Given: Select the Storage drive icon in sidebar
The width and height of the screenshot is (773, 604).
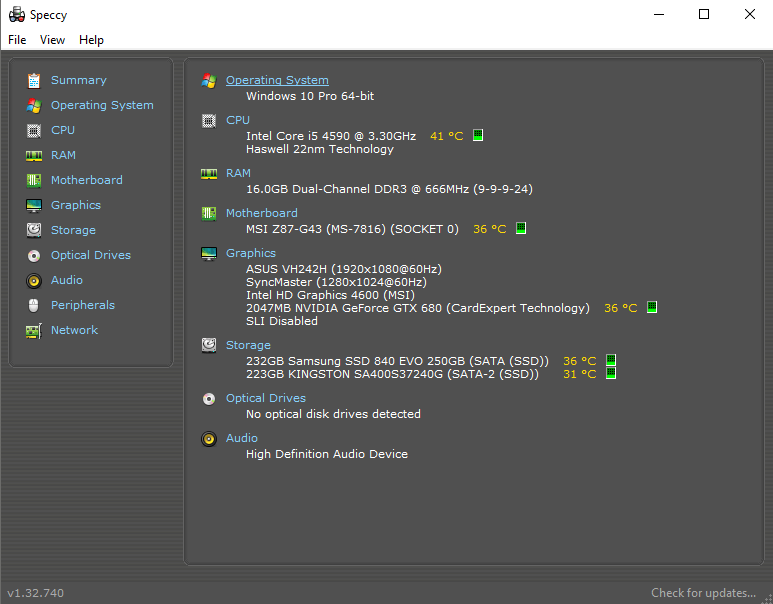Looking at the screenshot, I should [x=34, y=230].
